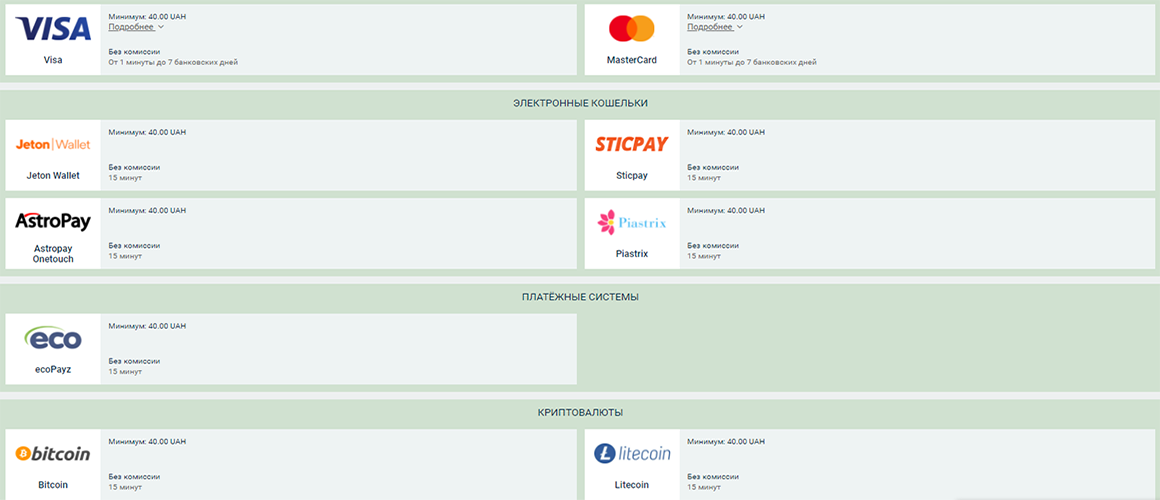This screenshot has height=500, width=1160.
Task: Pick the Litecoin logo
Action: (x=632, y=454)
